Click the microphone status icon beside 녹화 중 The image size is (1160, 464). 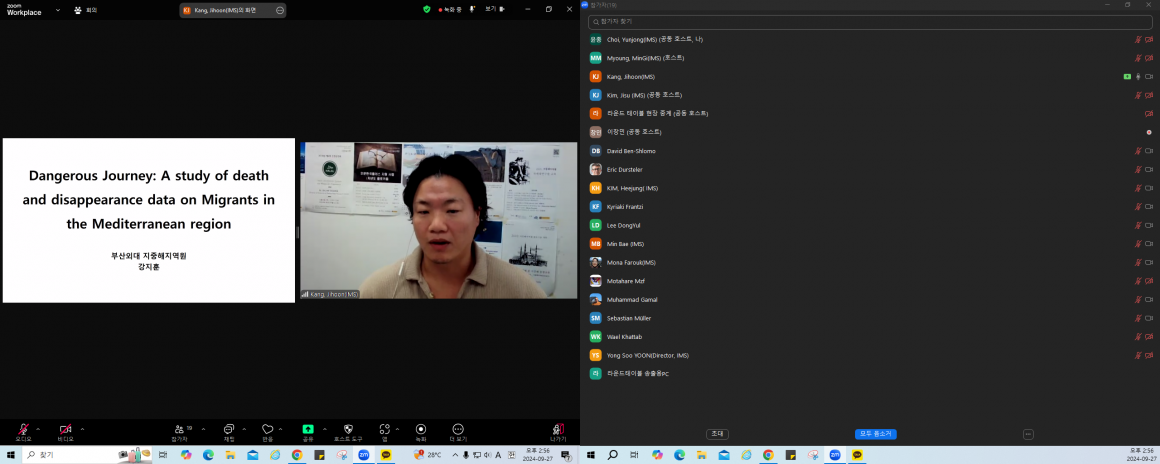[x=472, y=10]
